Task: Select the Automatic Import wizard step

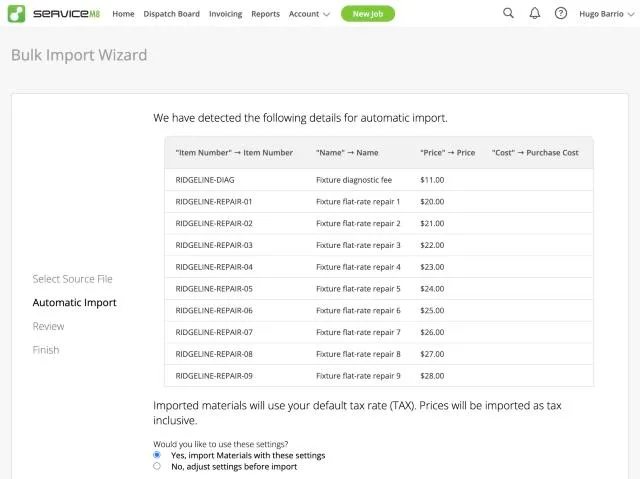Action: (x=74, y=303)
